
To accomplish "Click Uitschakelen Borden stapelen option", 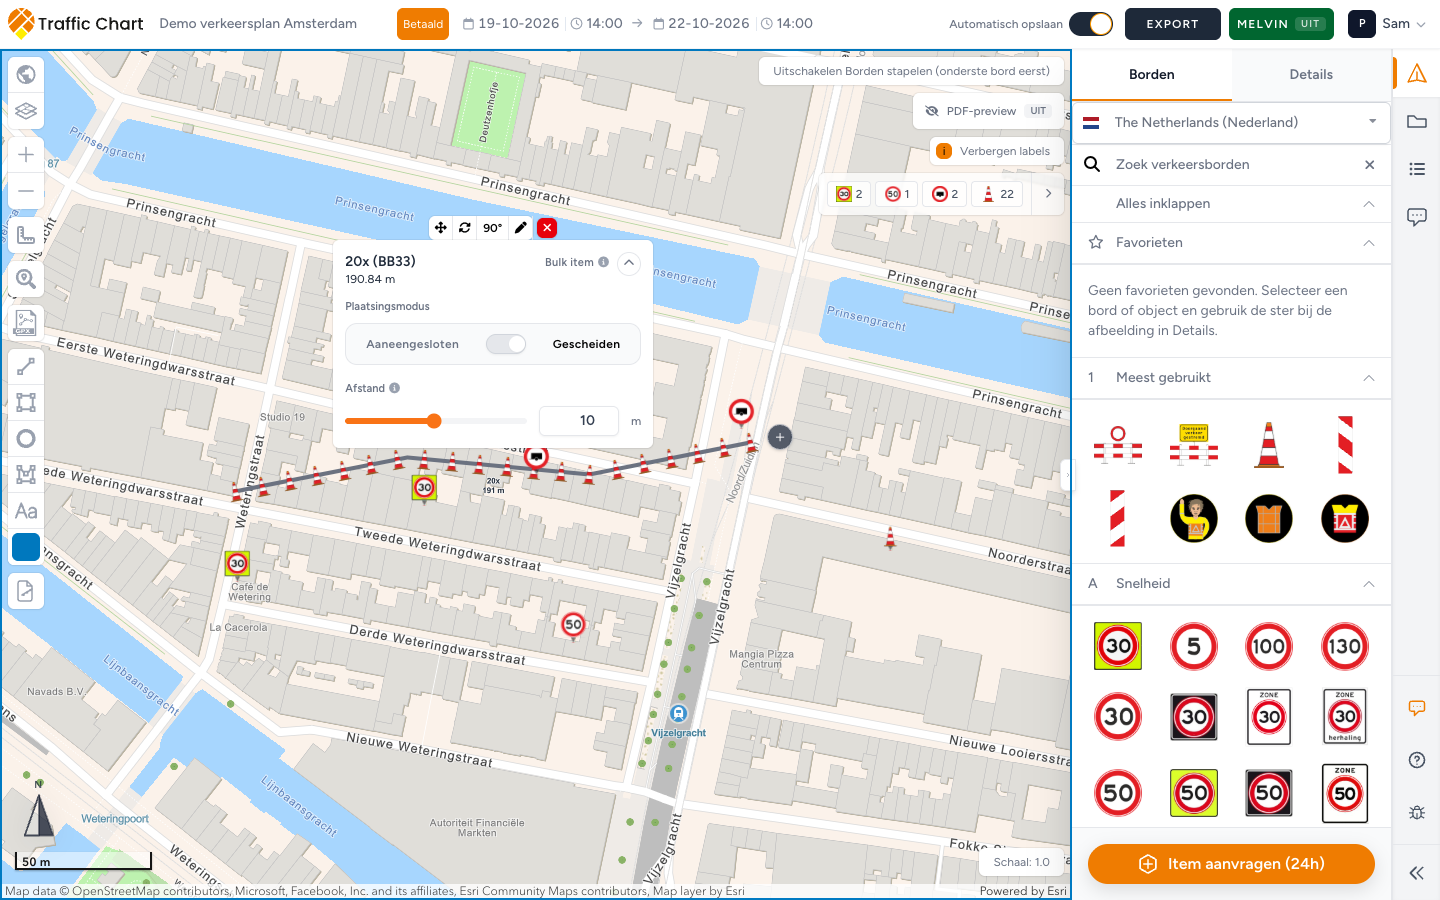I will coord(911,71).
